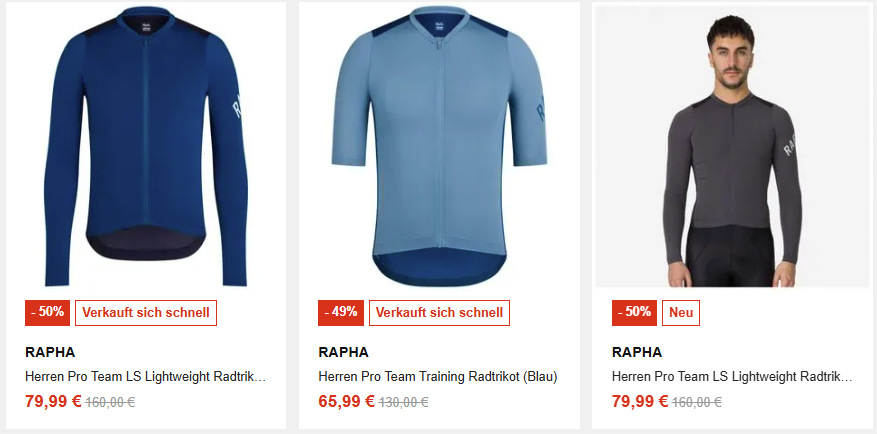Click the 'Neu' label on grey jersey
This screenshot has width=877, height=434.
point(681,313)
